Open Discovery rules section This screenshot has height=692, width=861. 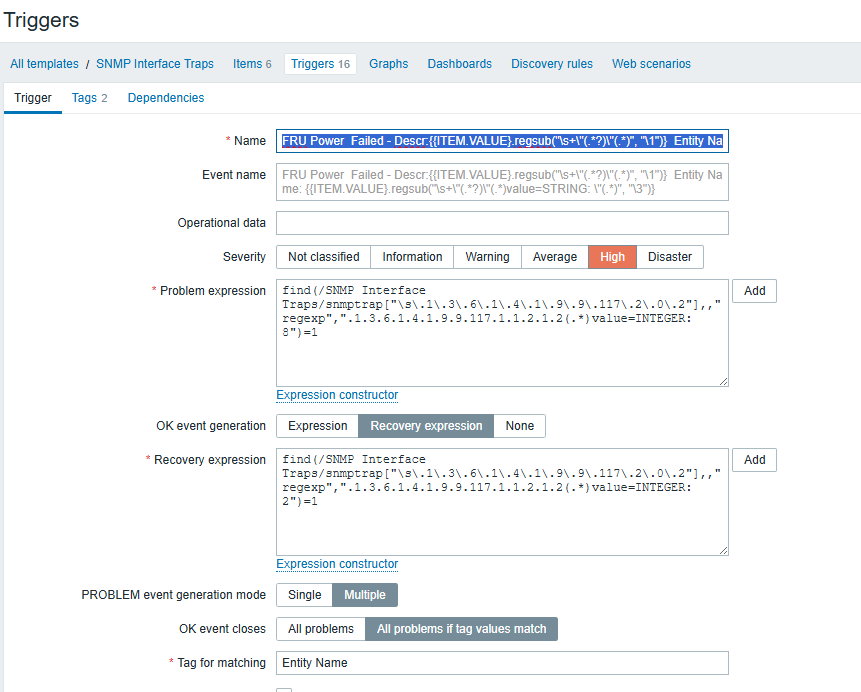(552, 64)
